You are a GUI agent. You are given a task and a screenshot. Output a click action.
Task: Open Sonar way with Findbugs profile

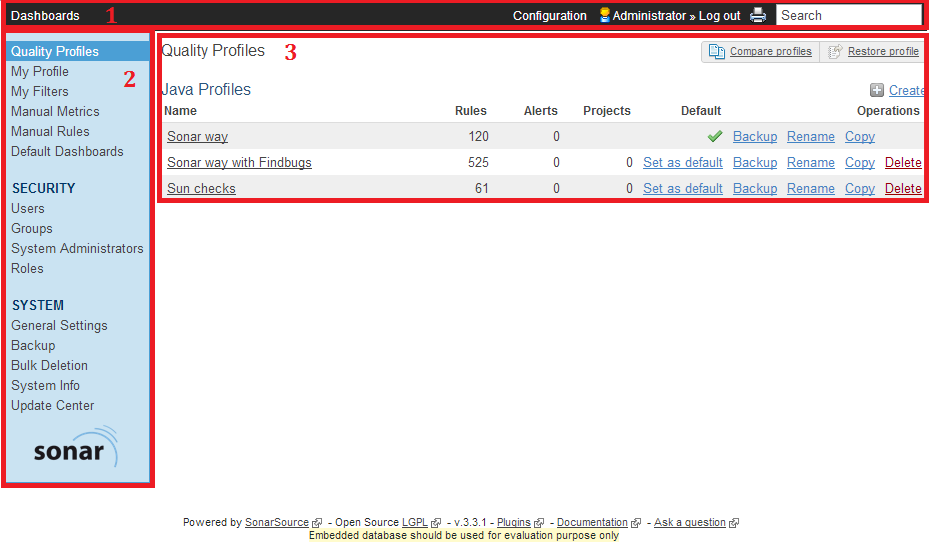[239, 163]
